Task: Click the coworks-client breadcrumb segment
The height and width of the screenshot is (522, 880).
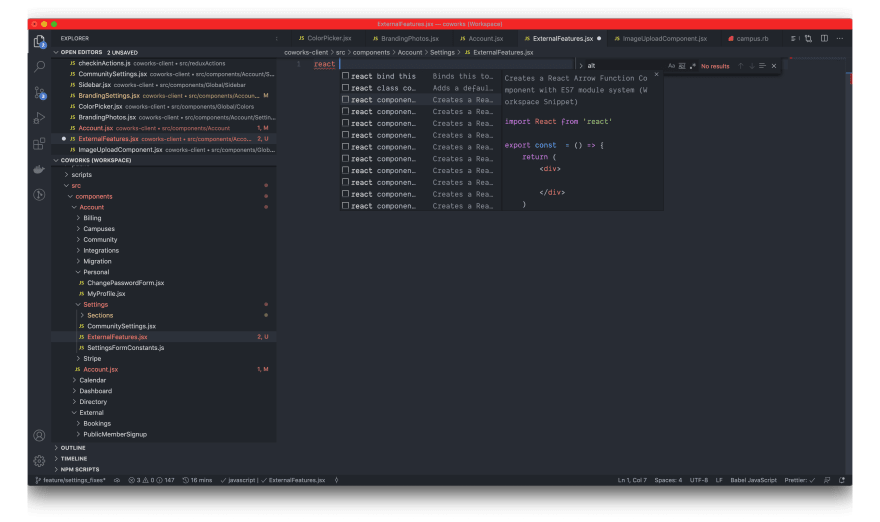Action: [x=306, y=52]
